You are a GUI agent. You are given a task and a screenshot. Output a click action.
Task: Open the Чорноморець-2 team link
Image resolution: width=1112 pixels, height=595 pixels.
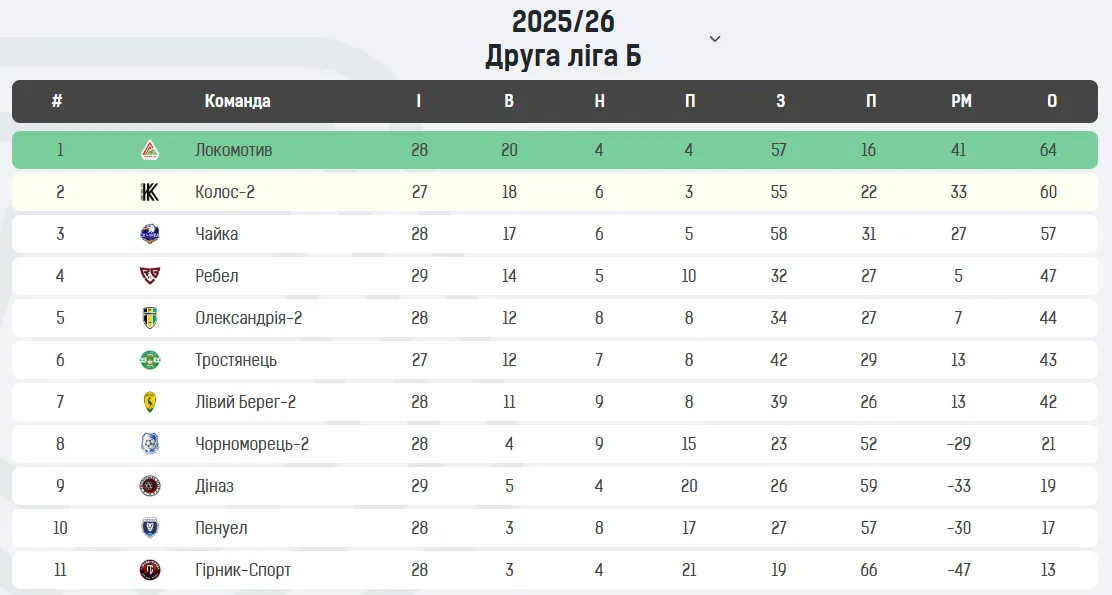252,444
